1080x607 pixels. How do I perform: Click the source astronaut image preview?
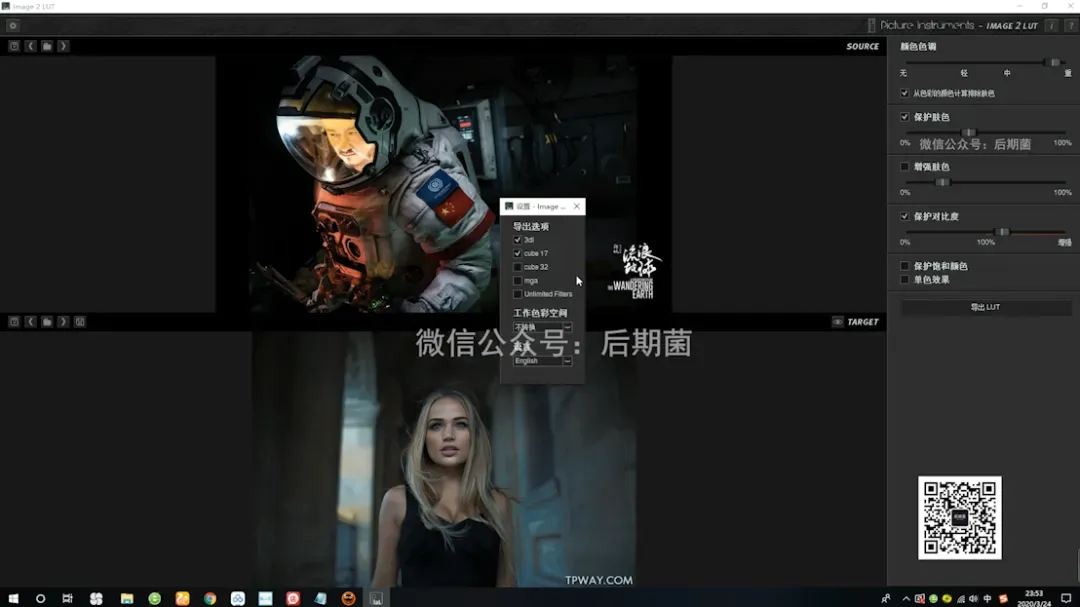pyautogui.click(x=444, y=184)
